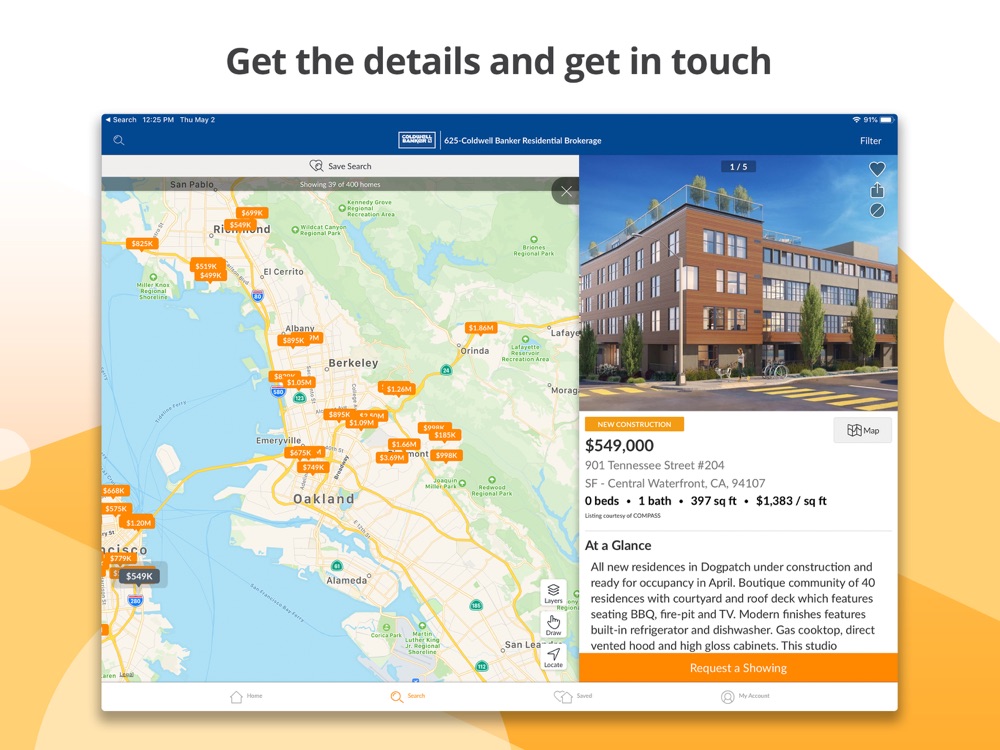The image size is (1000, 750).
Task: Go back to Search in status bar
Action: (x=121, y=119)
